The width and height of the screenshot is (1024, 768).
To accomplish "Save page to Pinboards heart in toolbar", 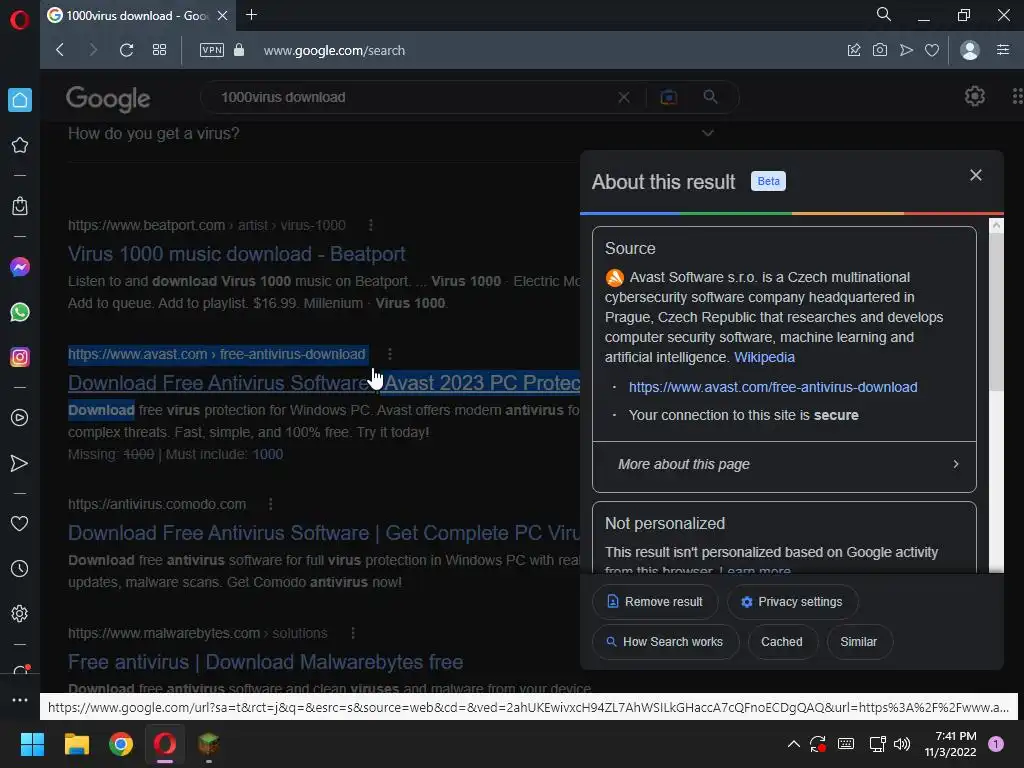I will 932,50.
